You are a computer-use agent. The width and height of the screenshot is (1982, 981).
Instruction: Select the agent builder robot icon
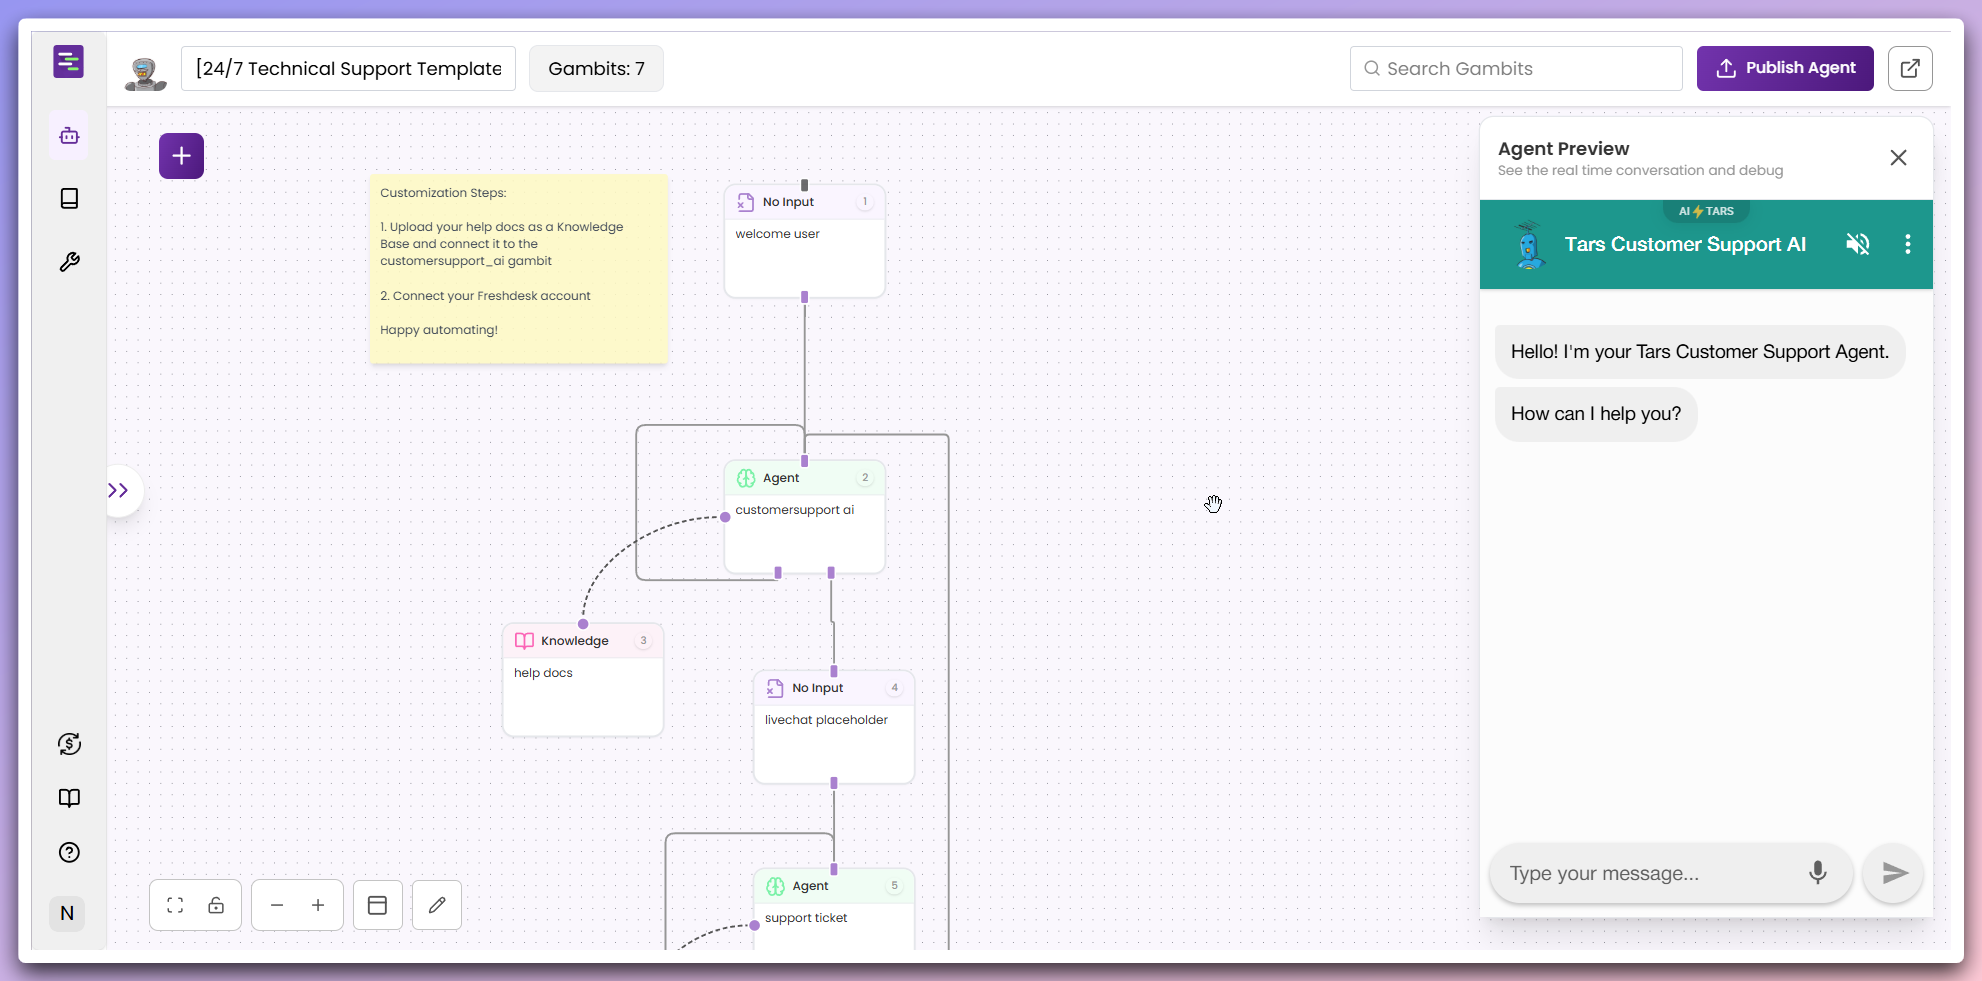(69, 135)
